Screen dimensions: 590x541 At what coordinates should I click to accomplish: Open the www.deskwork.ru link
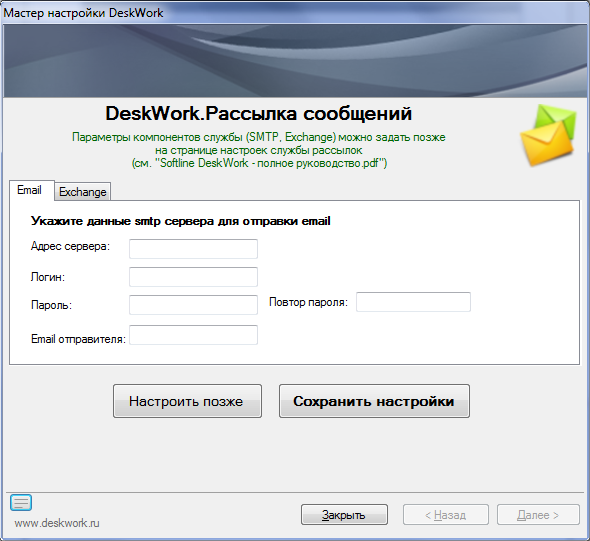(57, 523)
